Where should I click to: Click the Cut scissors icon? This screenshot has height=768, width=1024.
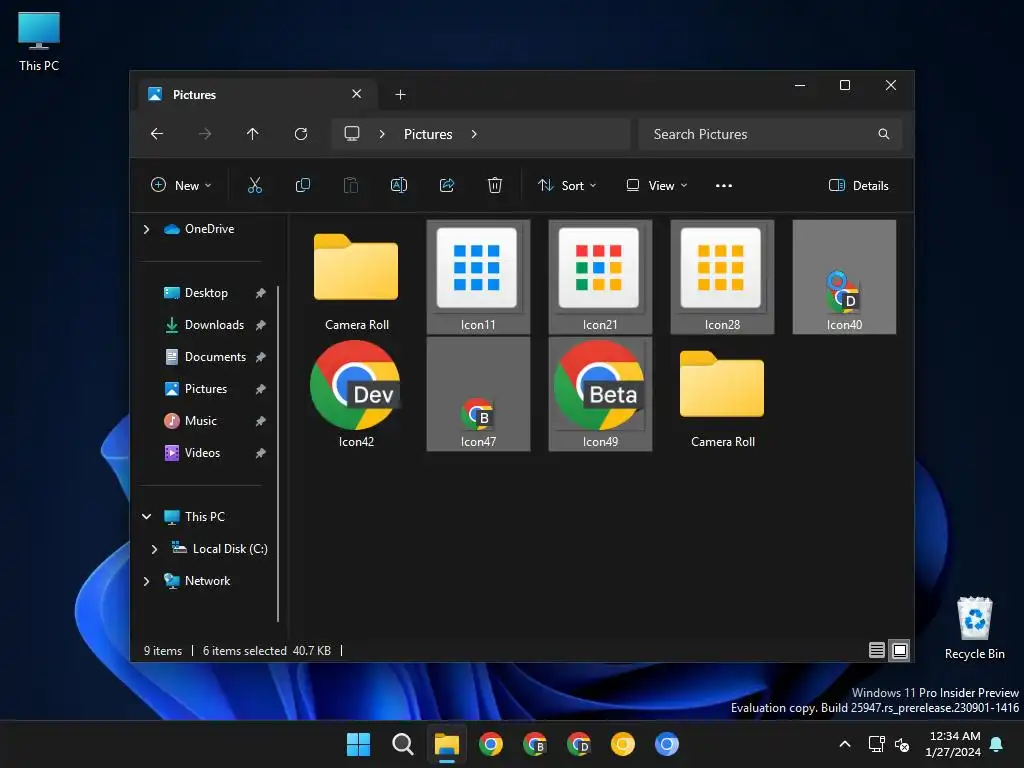pyautogui.click(x=255, y=185)
